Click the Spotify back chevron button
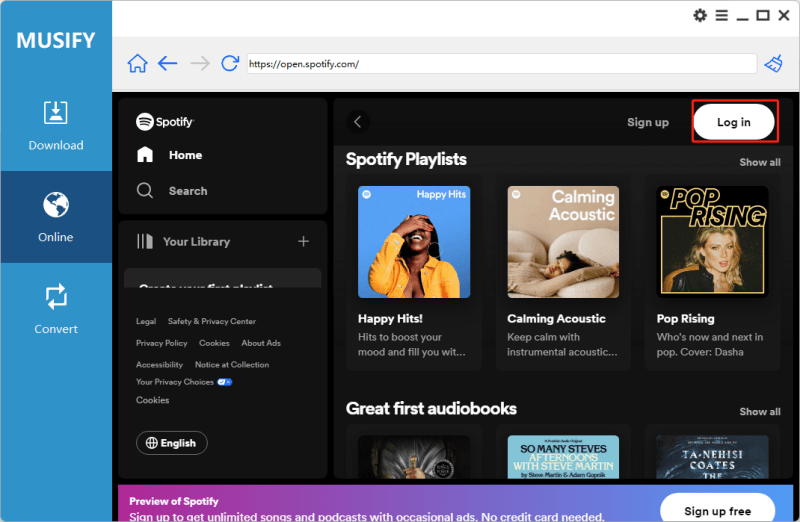 point(358,122)
